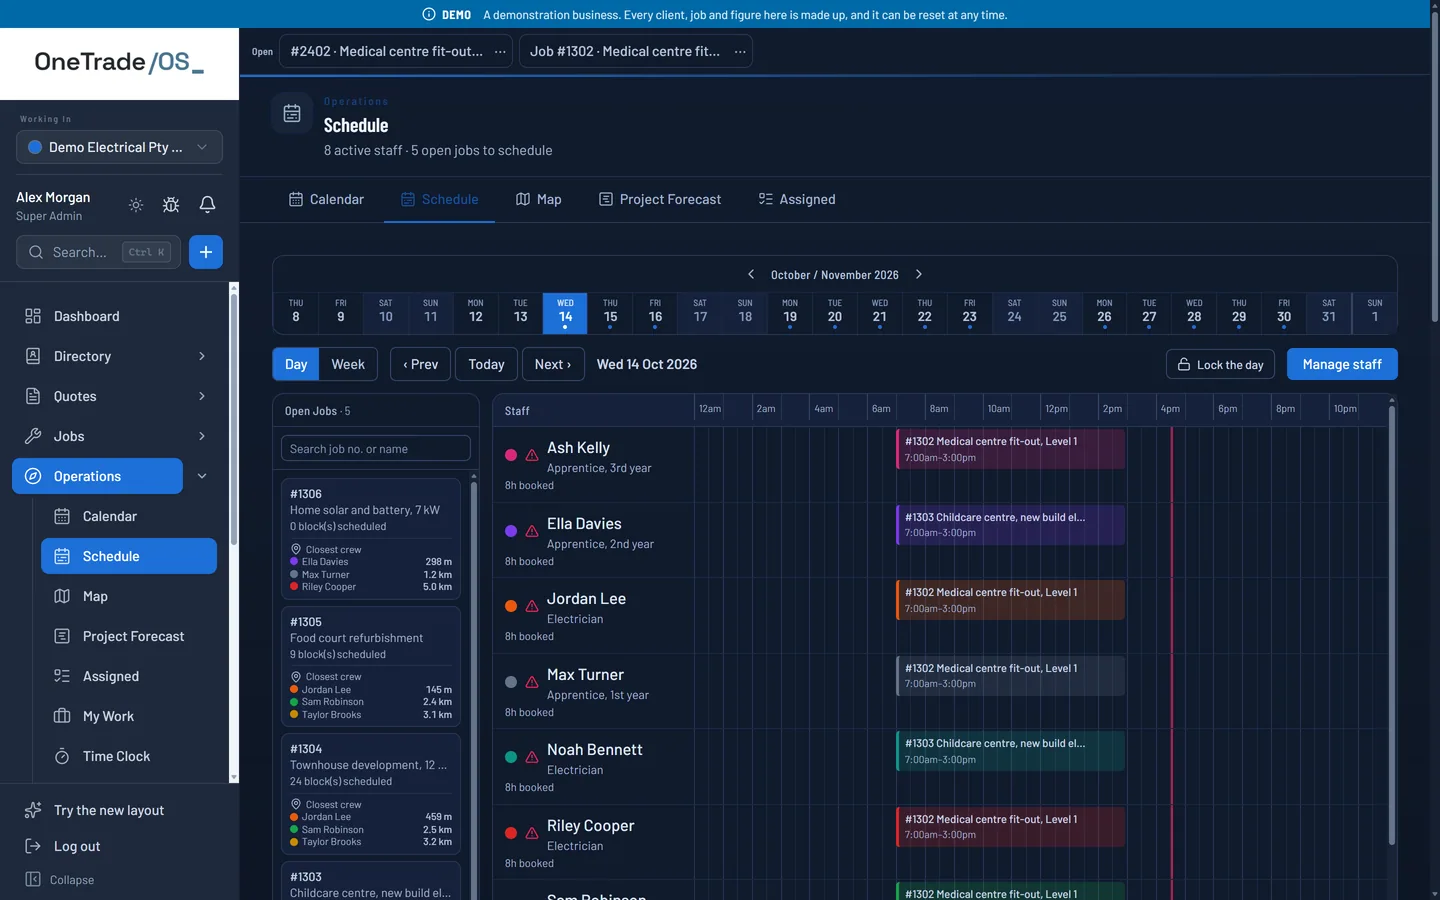The height and width of the screenshot is (900, 1440).
Task: Expand the Jobs menu
Action: [x=202, y=436]
